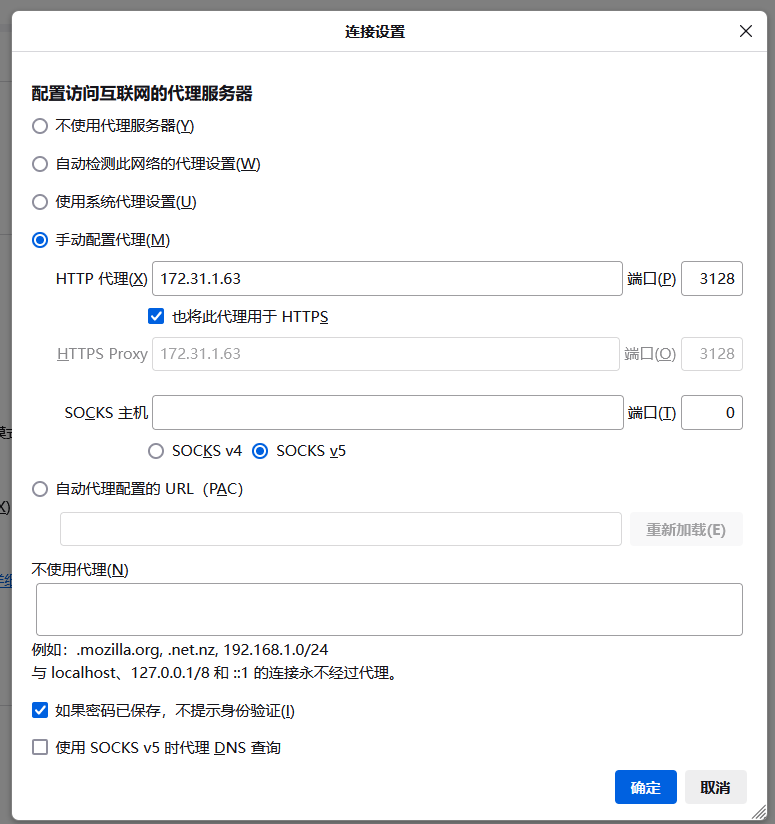Close the 连接设置 dialog with X

click(745, 31)
